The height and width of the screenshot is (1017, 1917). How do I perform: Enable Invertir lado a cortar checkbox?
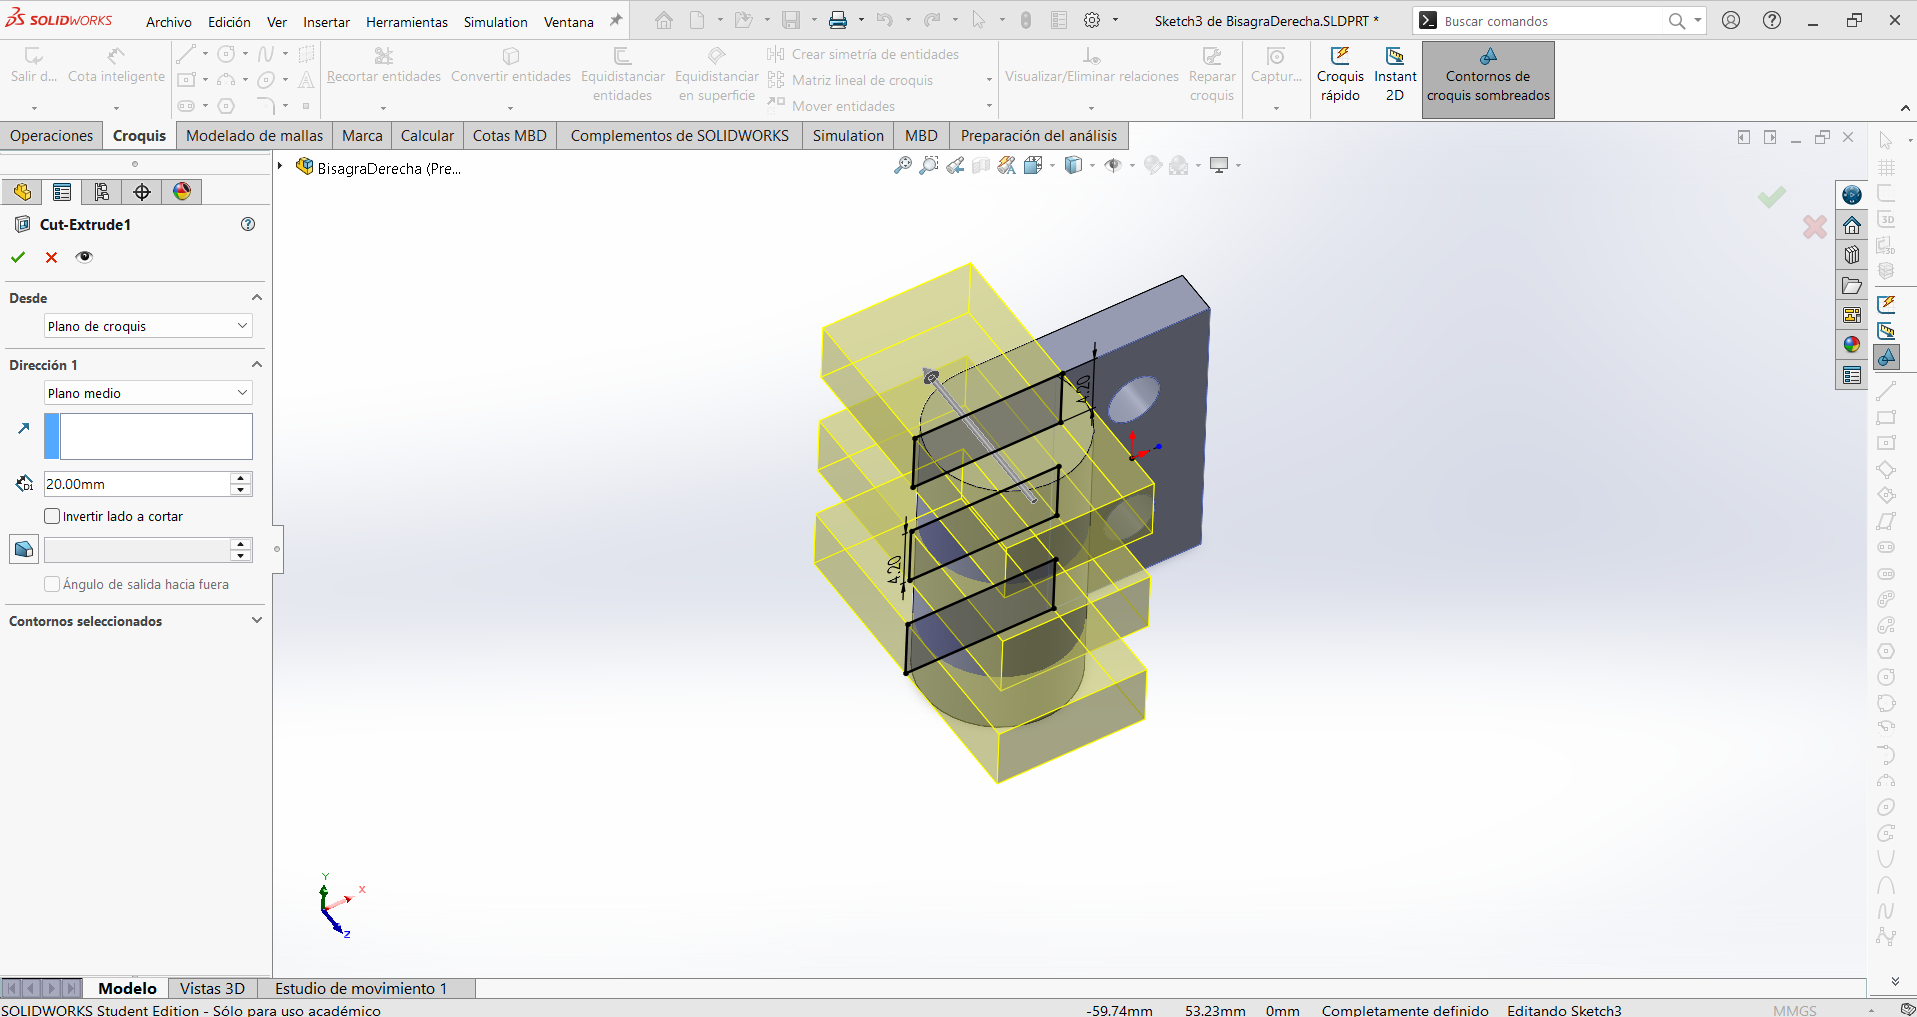52,516
